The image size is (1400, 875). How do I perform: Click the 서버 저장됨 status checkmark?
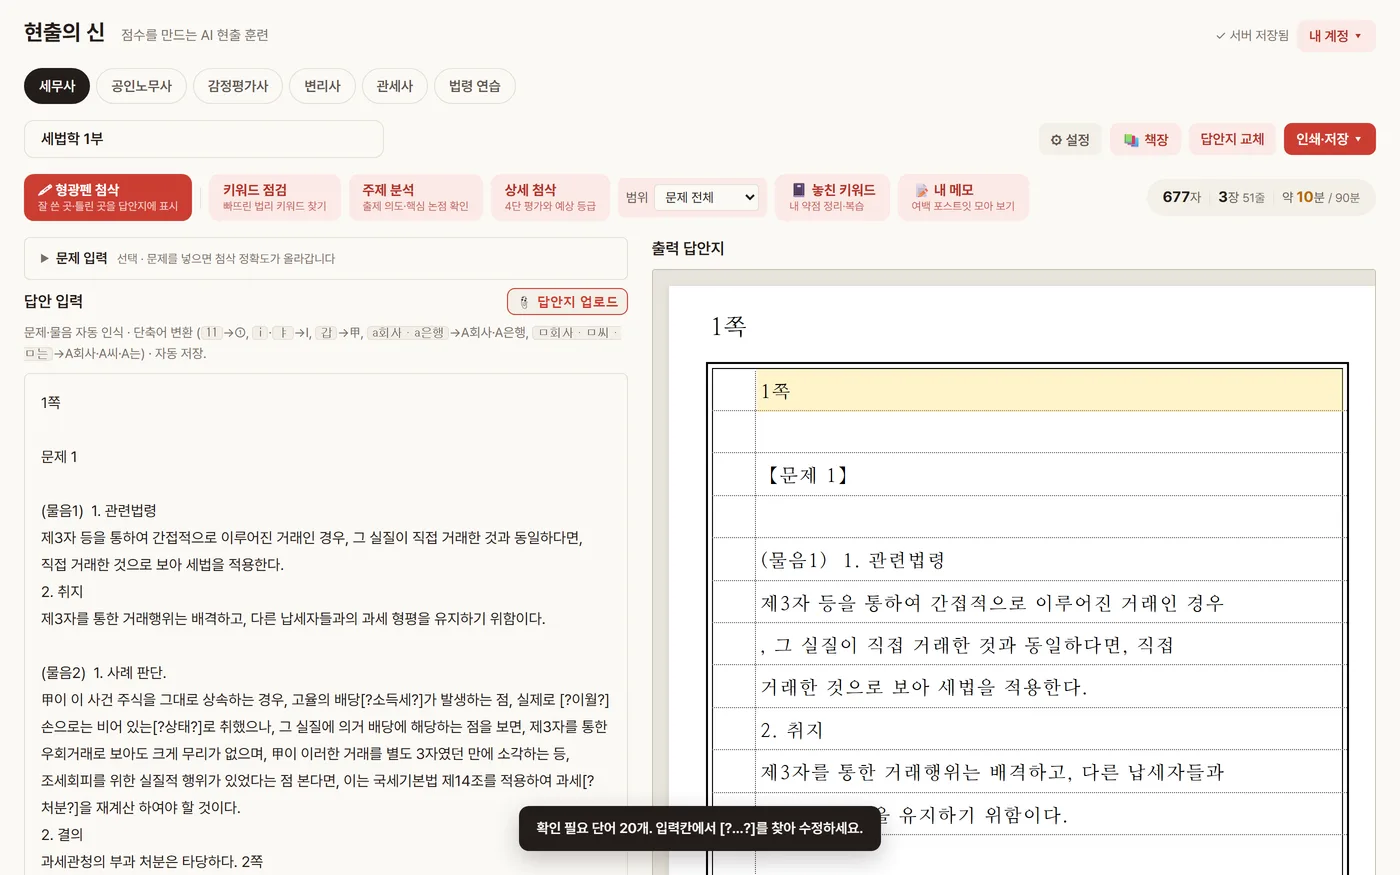coord(1220,36)
